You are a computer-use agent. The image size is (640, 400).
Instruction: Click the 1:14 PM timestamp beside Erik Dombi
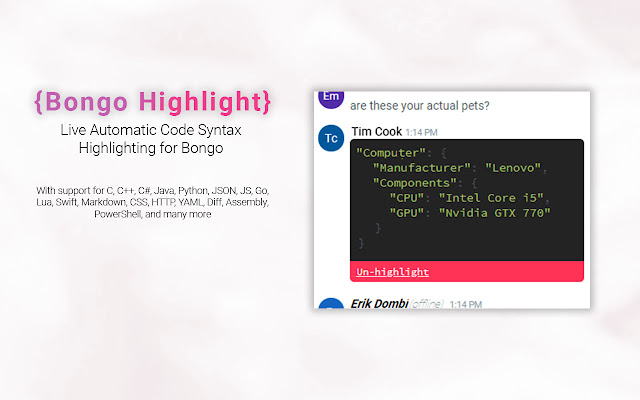466,304
